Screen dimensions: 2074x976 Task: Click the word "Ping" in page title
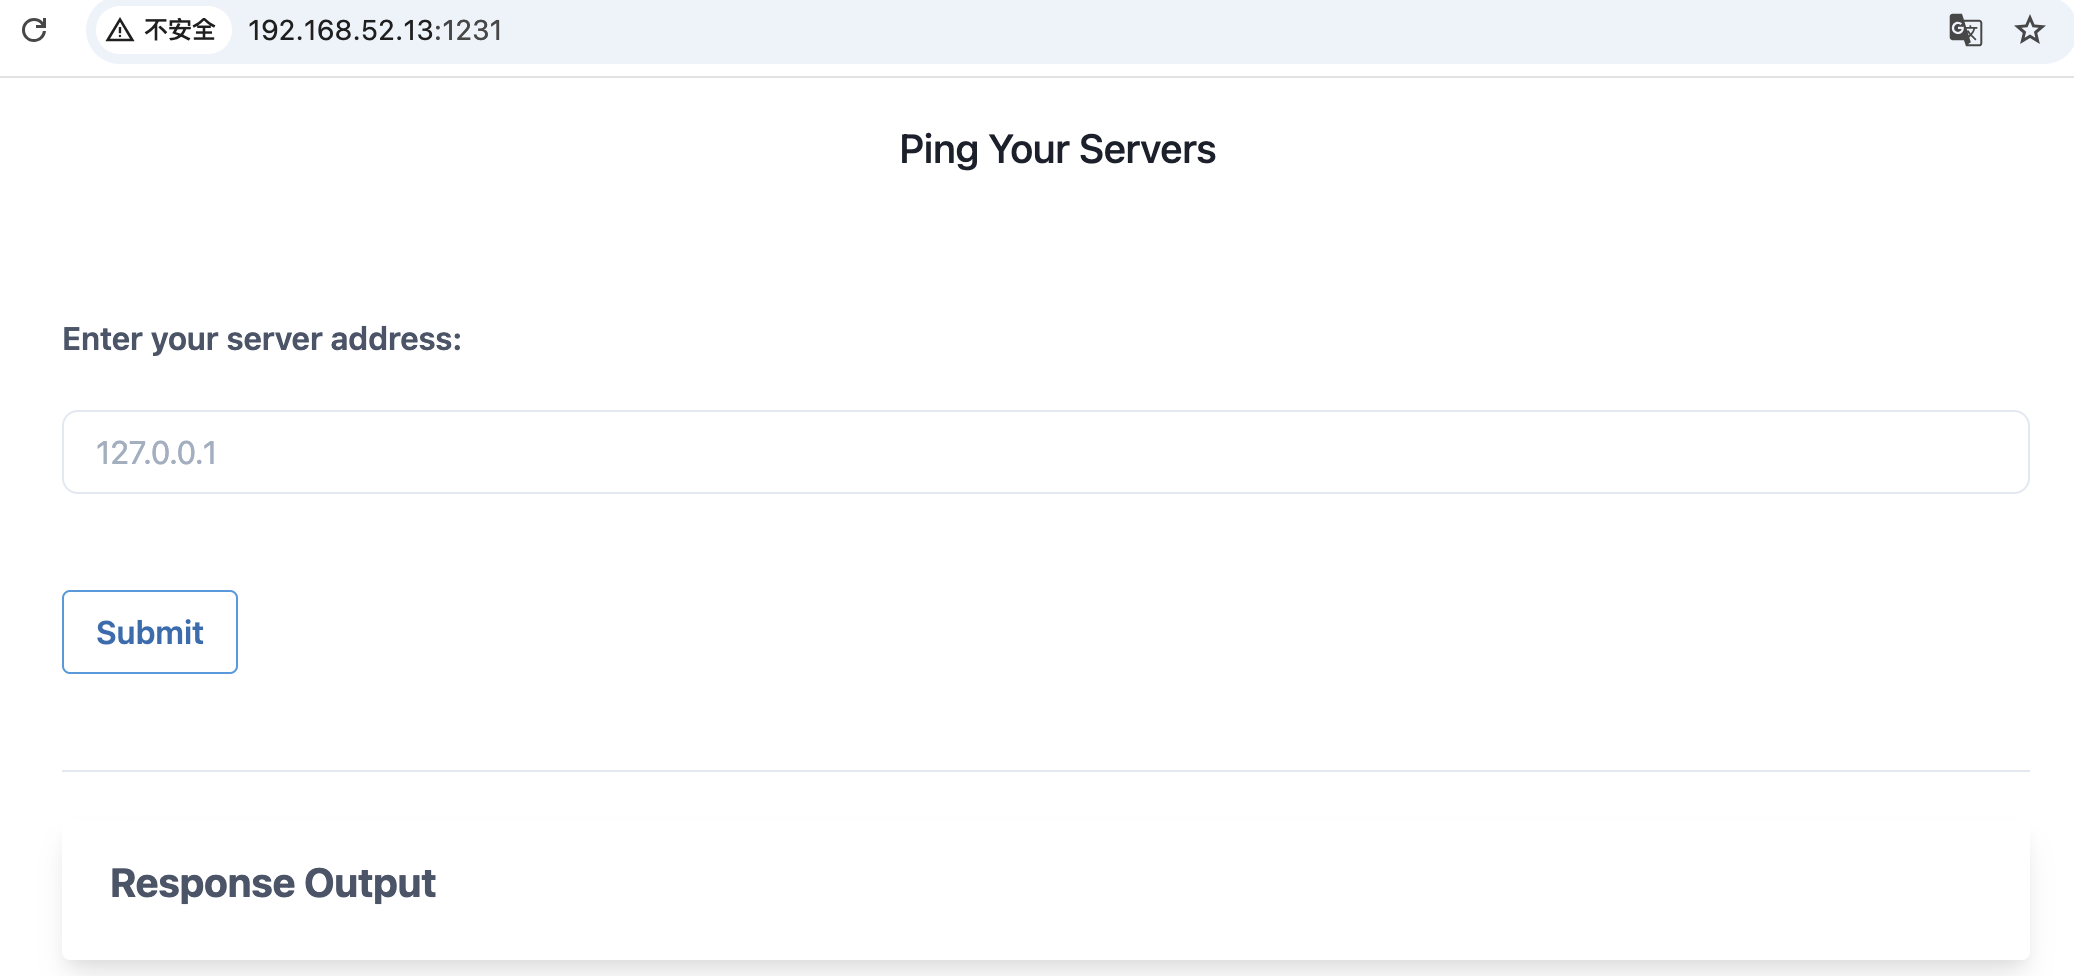938,150
